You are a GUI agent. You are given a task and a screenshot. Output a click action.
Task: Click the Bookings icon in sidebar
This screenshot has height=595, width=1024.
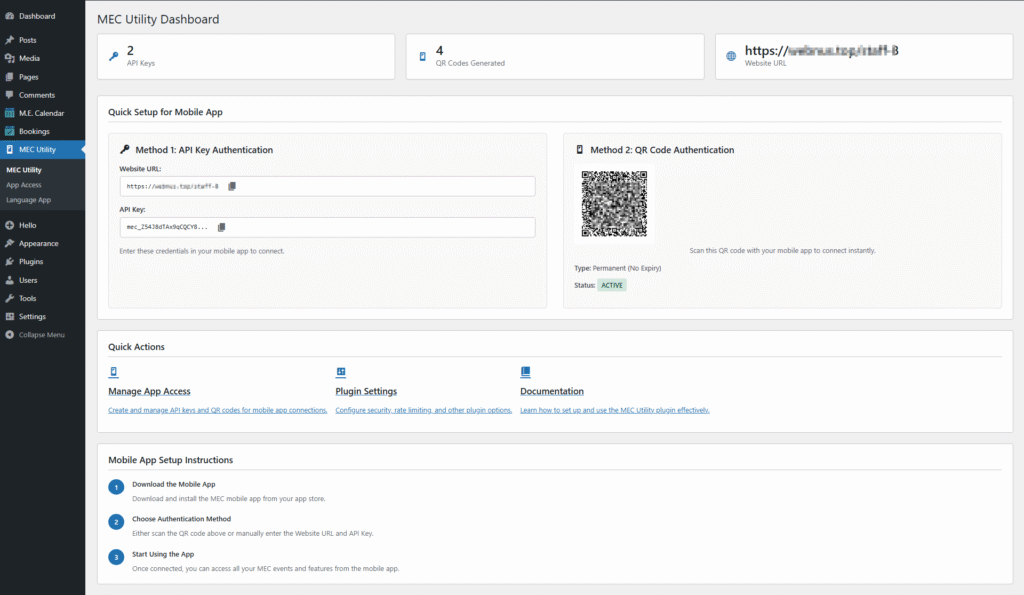[x=10, y=131]
